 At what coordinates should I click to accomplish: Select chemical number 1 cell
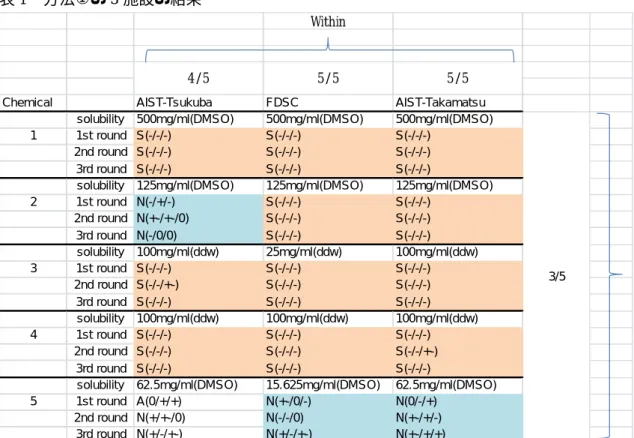point(33,135)
